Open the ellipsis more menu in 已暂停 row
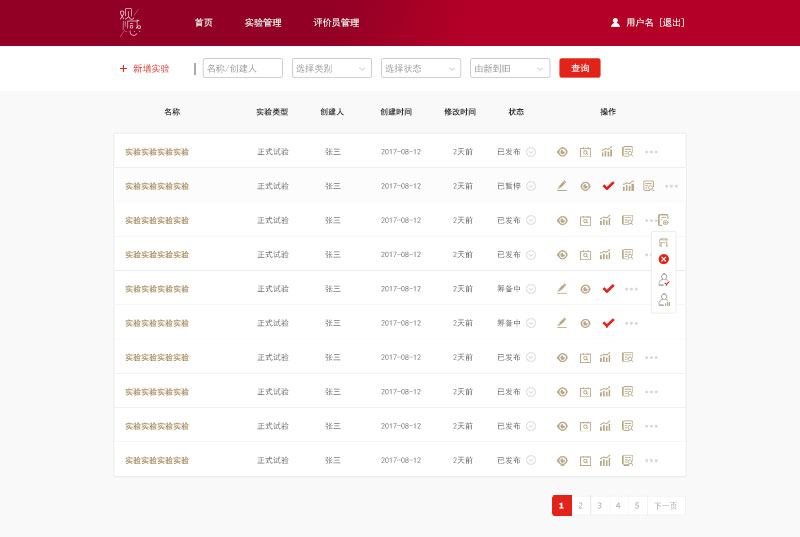This screenshot has height=537, width=800. 671,186
